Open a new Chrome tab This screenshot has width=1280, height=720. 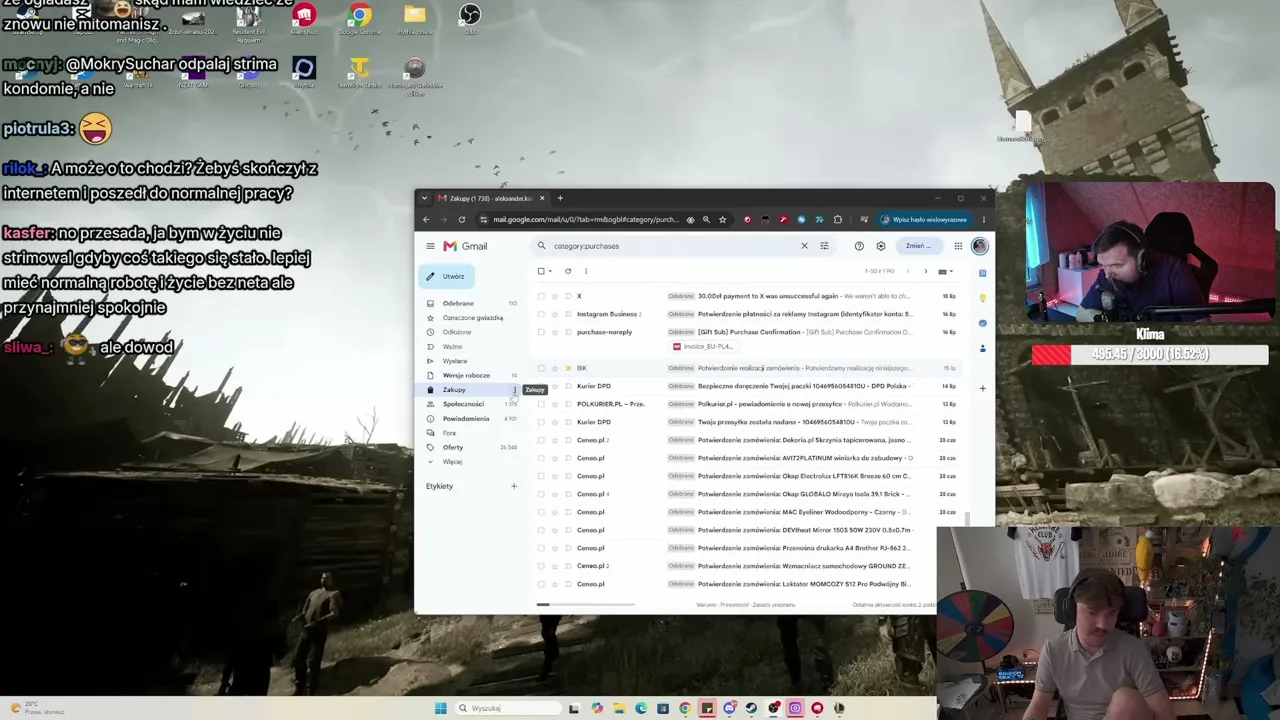[x=560, y=198]
